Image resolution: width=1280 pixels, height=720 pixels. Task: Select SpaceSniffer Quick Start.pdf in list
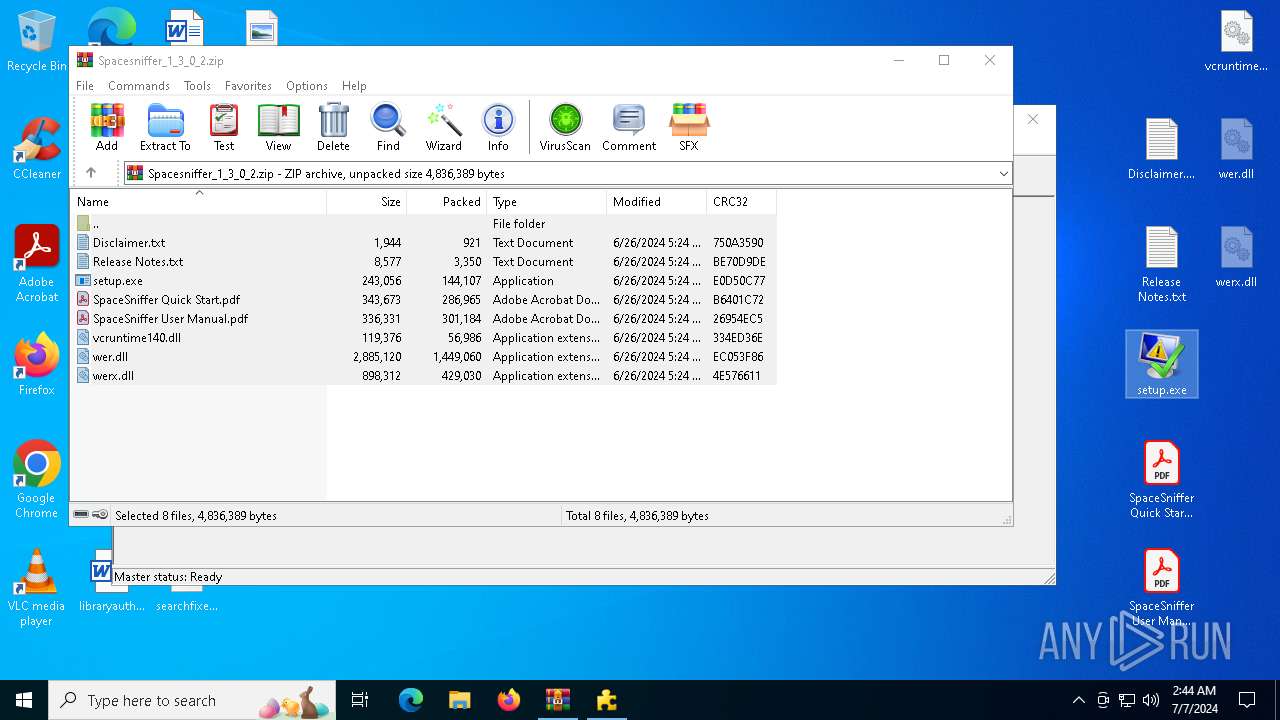pyautogui.click(x=424, y=300)
